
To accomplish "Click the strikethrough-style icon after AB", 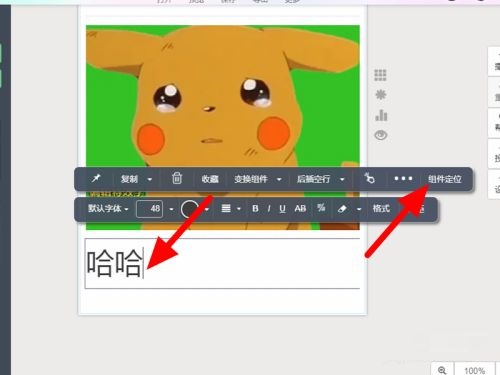I will (321, 208).
